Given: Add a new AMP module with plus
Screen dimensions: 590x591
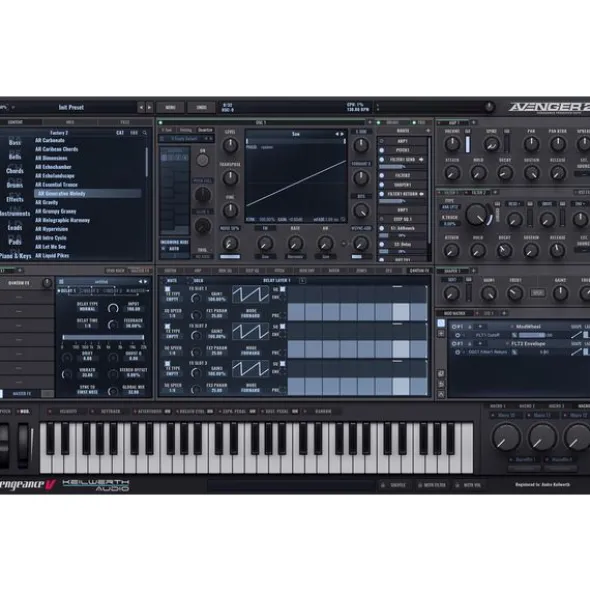Looking at the screenshot, I should pos(474,122).
